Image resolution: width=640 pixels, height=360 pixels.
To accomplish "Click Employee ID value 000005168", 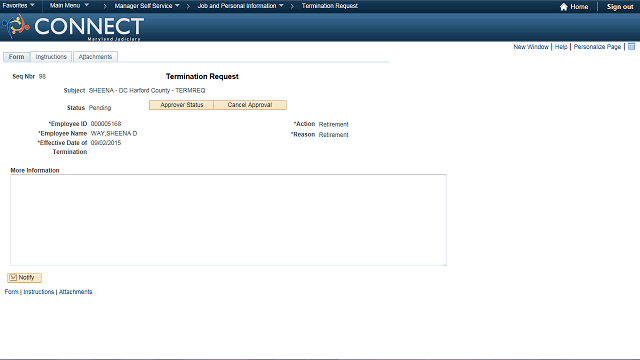I will click(106, 124).
